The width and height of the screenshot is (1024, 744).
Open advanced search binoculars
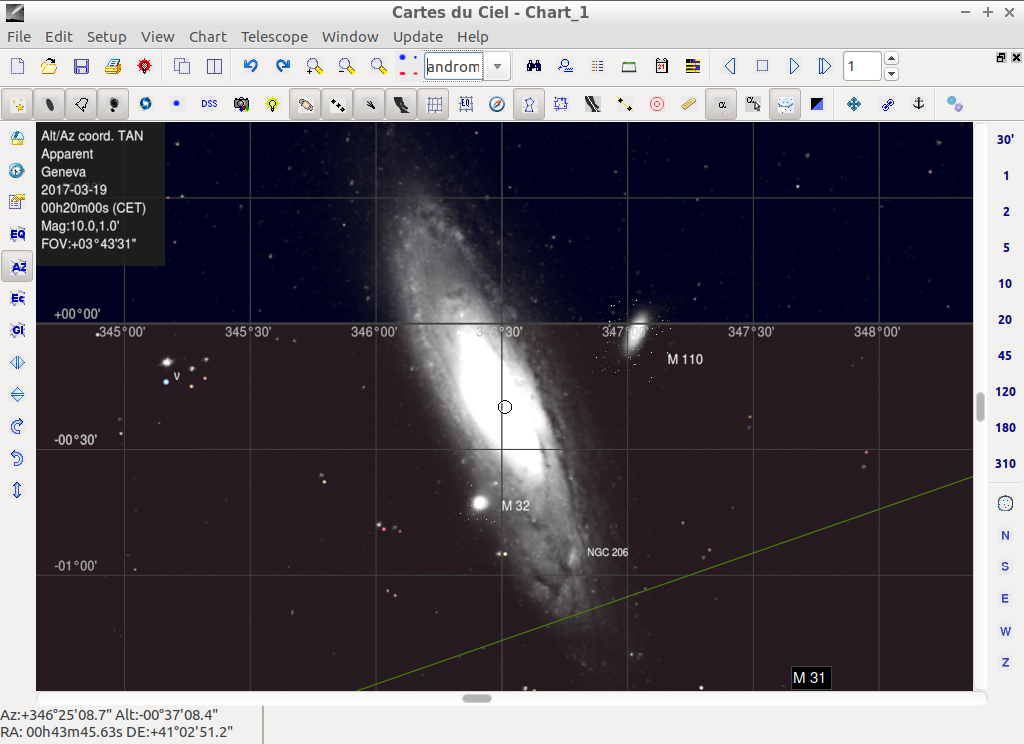[534, 66]
